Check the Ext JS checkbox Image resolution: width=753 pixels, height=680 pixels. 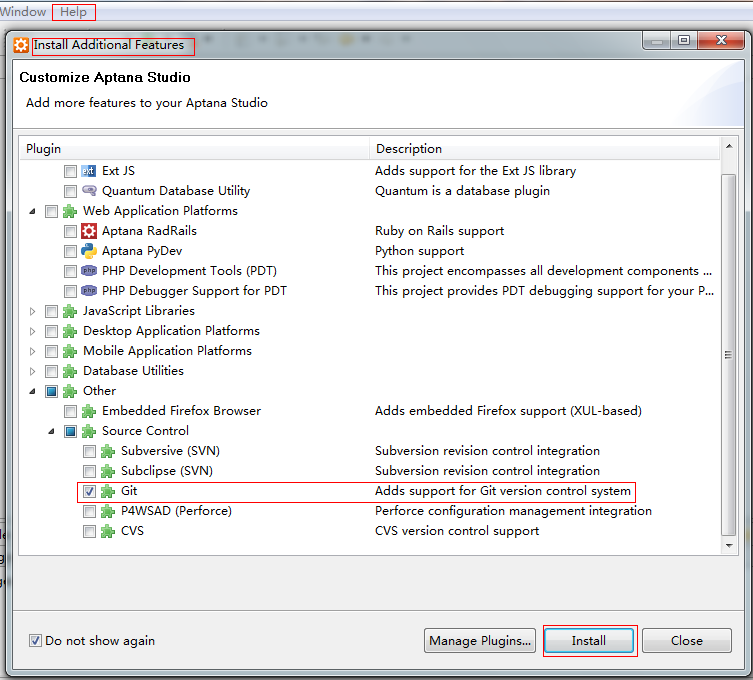70,171
